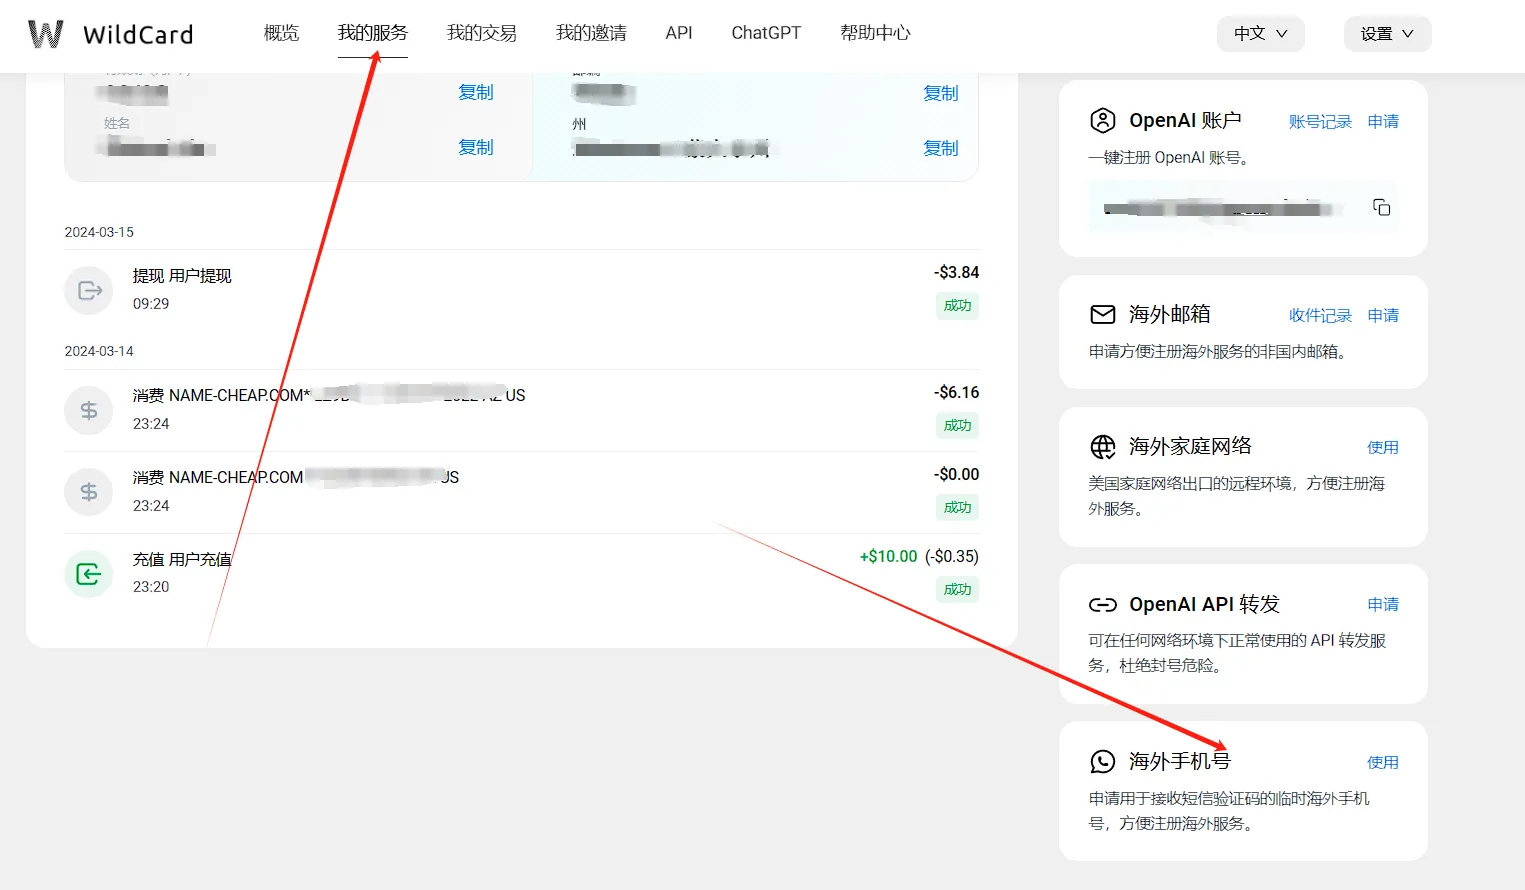
Task: Click the OpenAI API 转发 link icon
Action: point(1102,605)
